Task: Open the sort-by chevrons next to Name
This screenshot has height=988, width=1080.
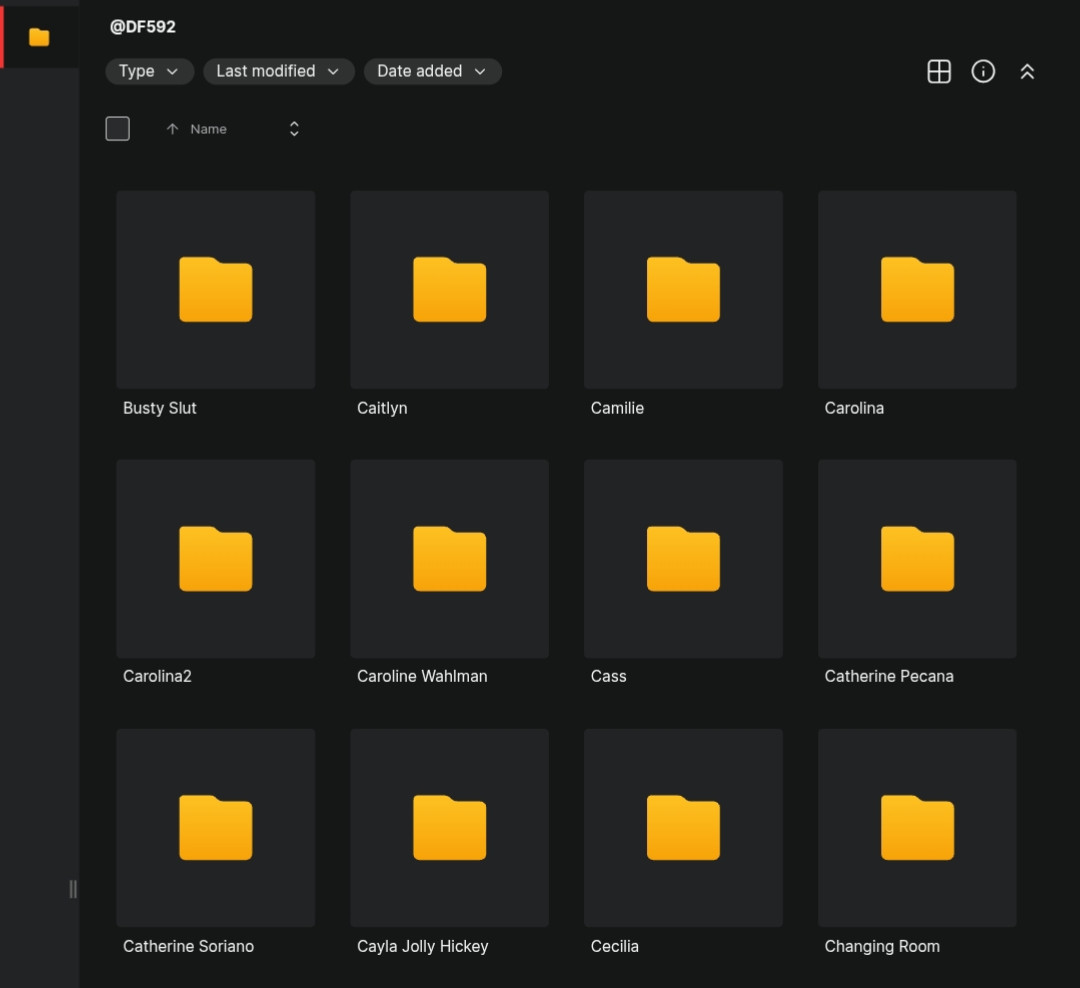Action: 294,129
